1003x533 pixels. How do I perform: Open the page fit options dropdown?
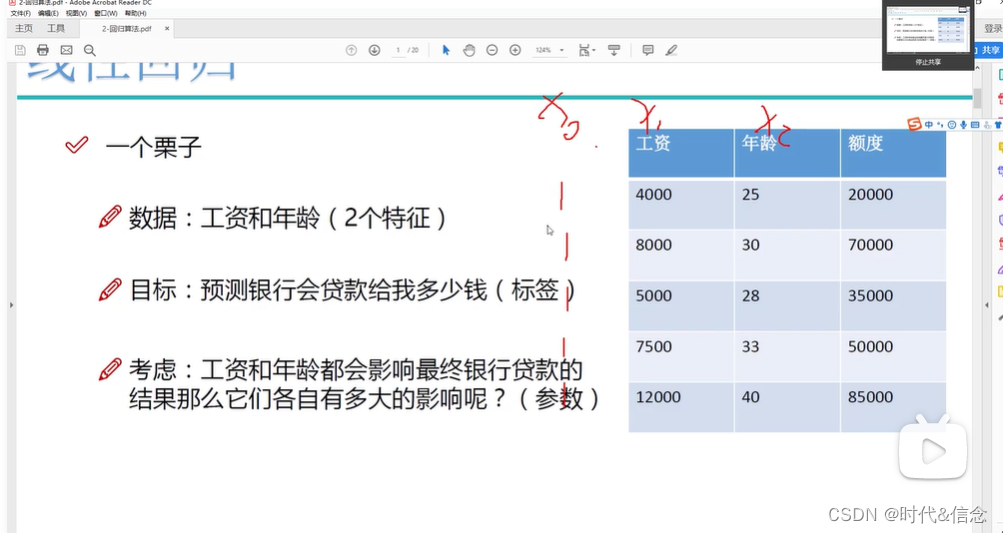tap(587, 50)
